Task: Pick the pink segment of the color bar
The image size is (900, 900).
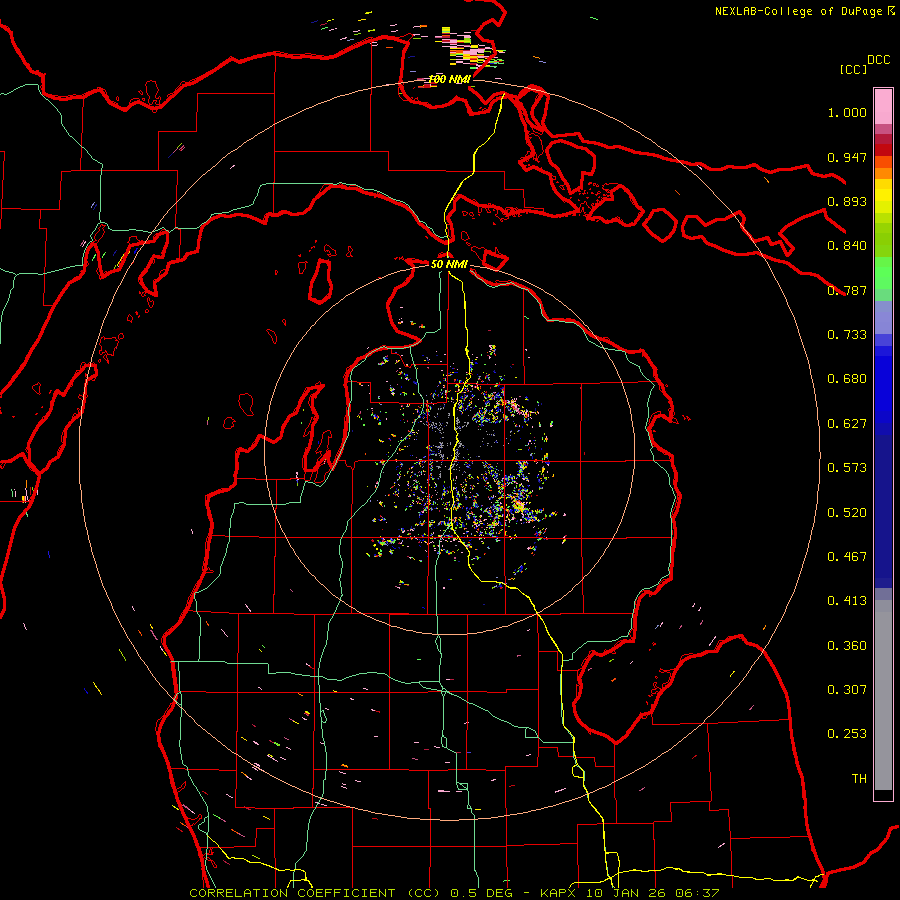Action: point(883,106)
